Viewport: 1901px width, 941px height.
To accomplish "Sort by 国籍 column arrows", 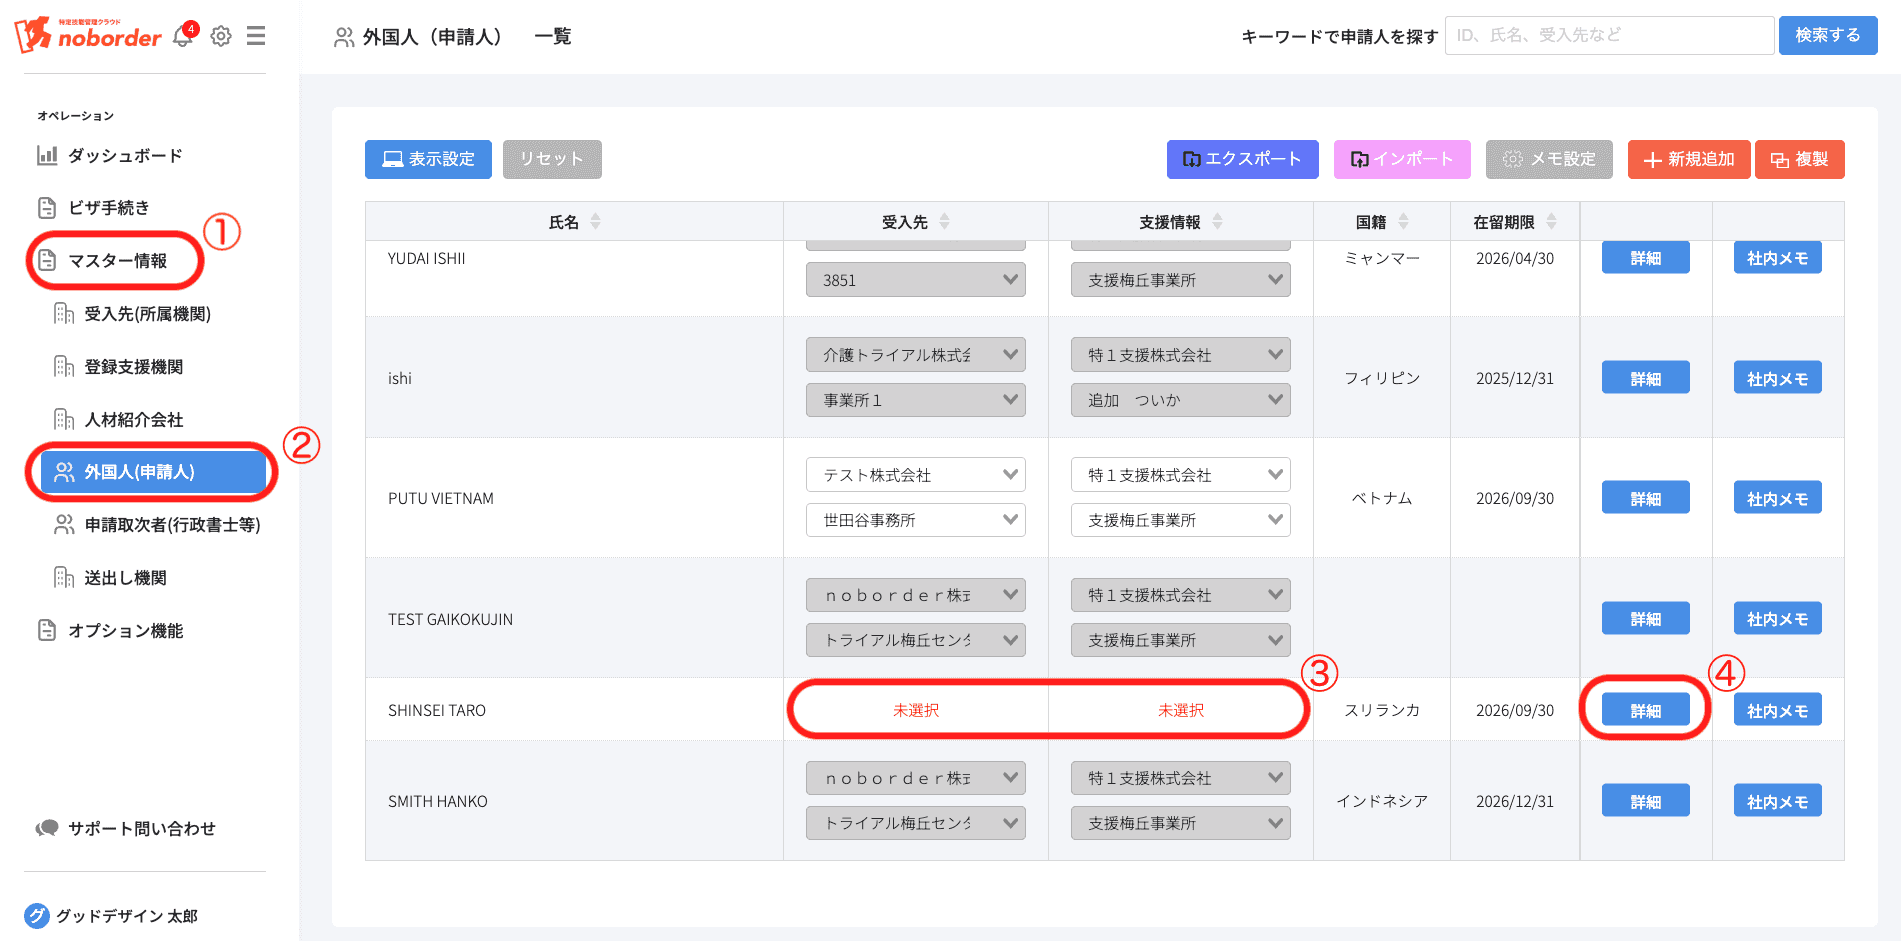I will (x=1403, y=222).
